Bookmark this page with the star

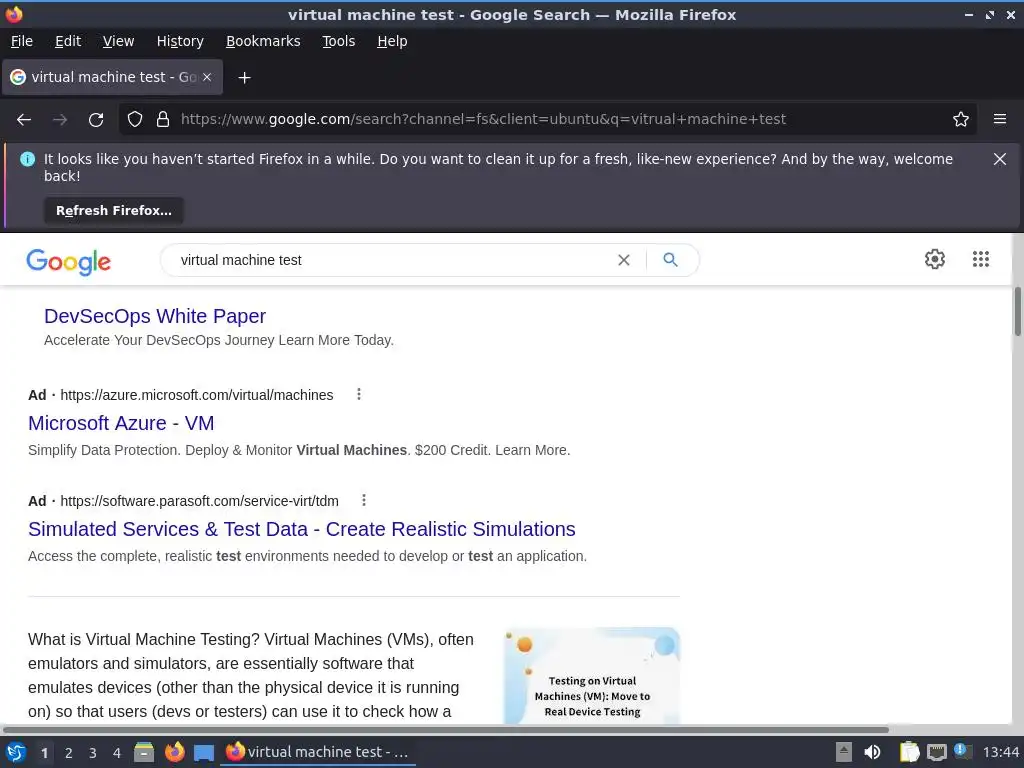tap(961, 120)
